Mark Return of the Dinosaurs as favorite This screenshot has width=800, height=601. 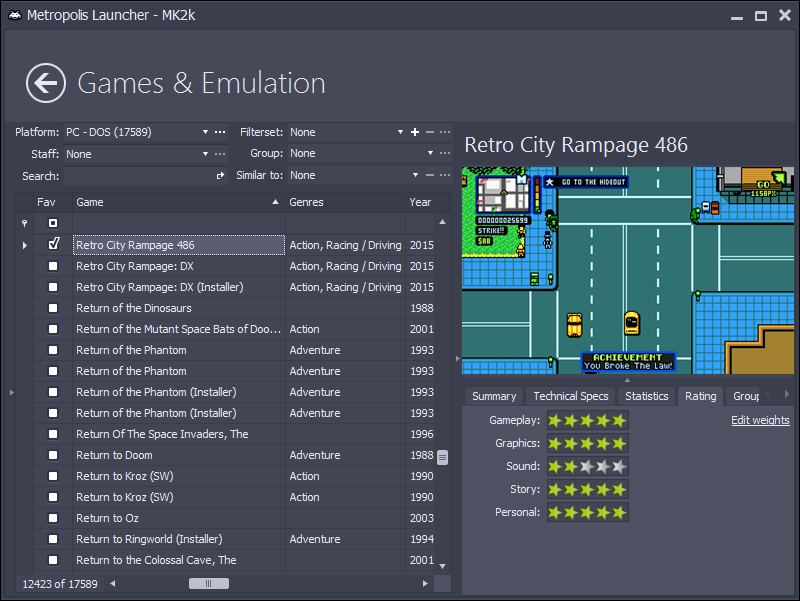tap(53, 308)
